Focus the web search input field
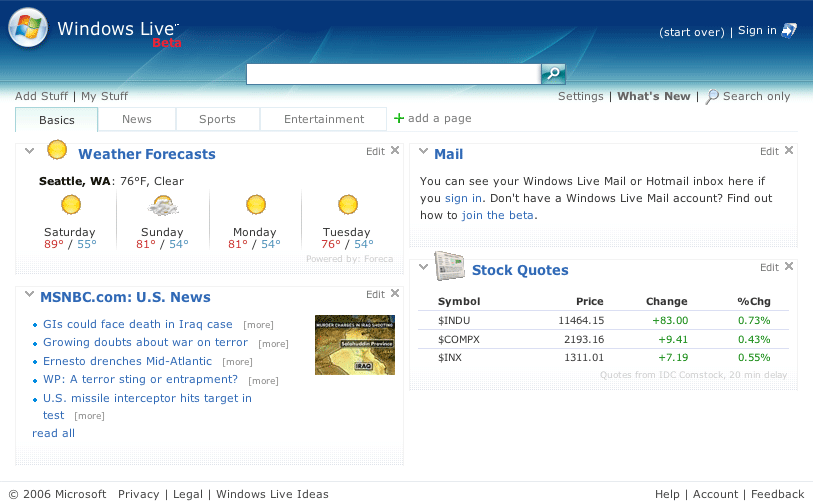This screenshot has width=813, height=504. pos(394,74)
